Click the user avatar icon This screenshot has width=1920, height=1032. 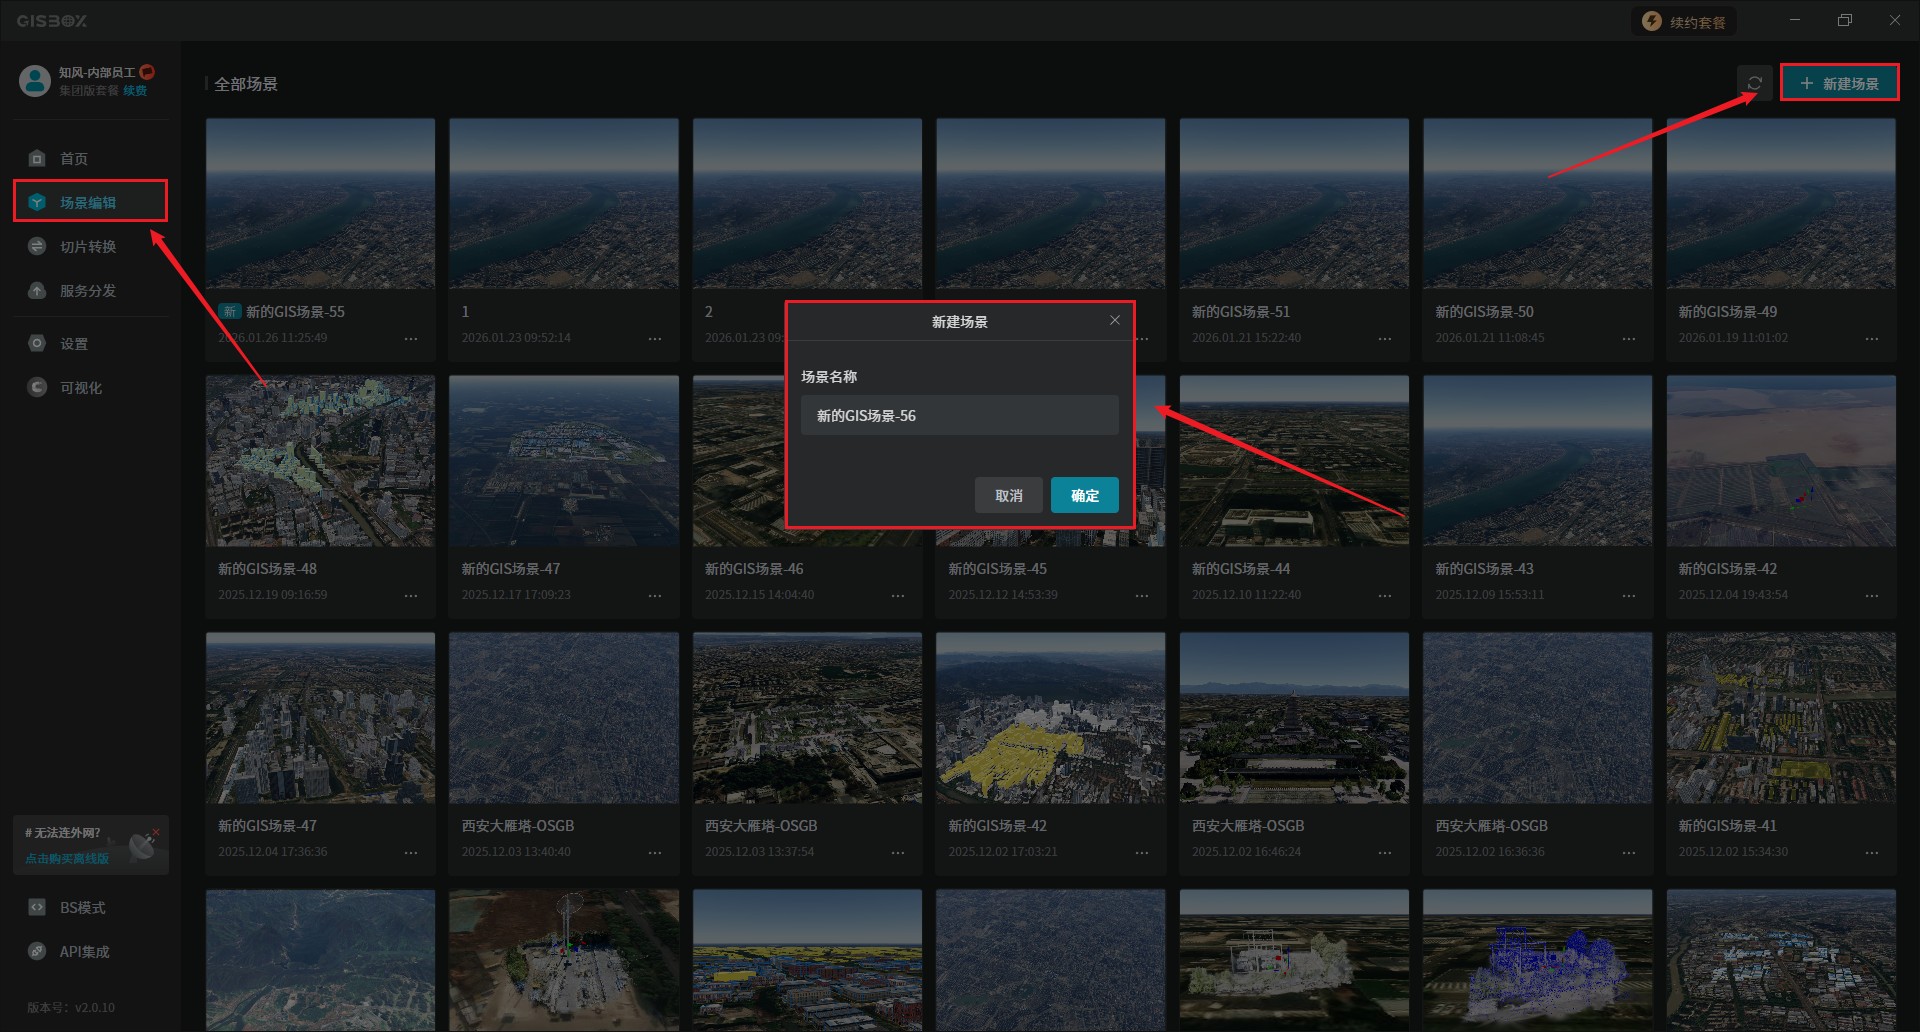[x=35, y=81]
